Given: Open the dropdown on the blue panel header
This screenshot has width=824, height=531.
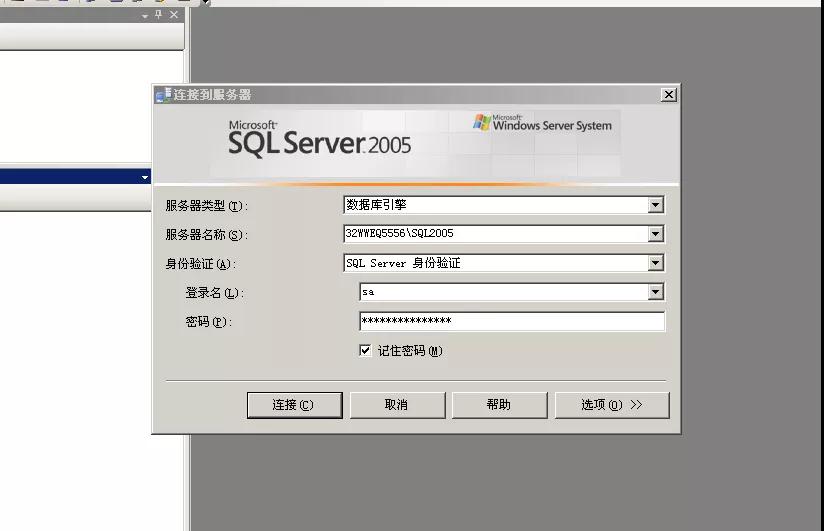Looking at the screenshot, I should click(x=145, y=177).
